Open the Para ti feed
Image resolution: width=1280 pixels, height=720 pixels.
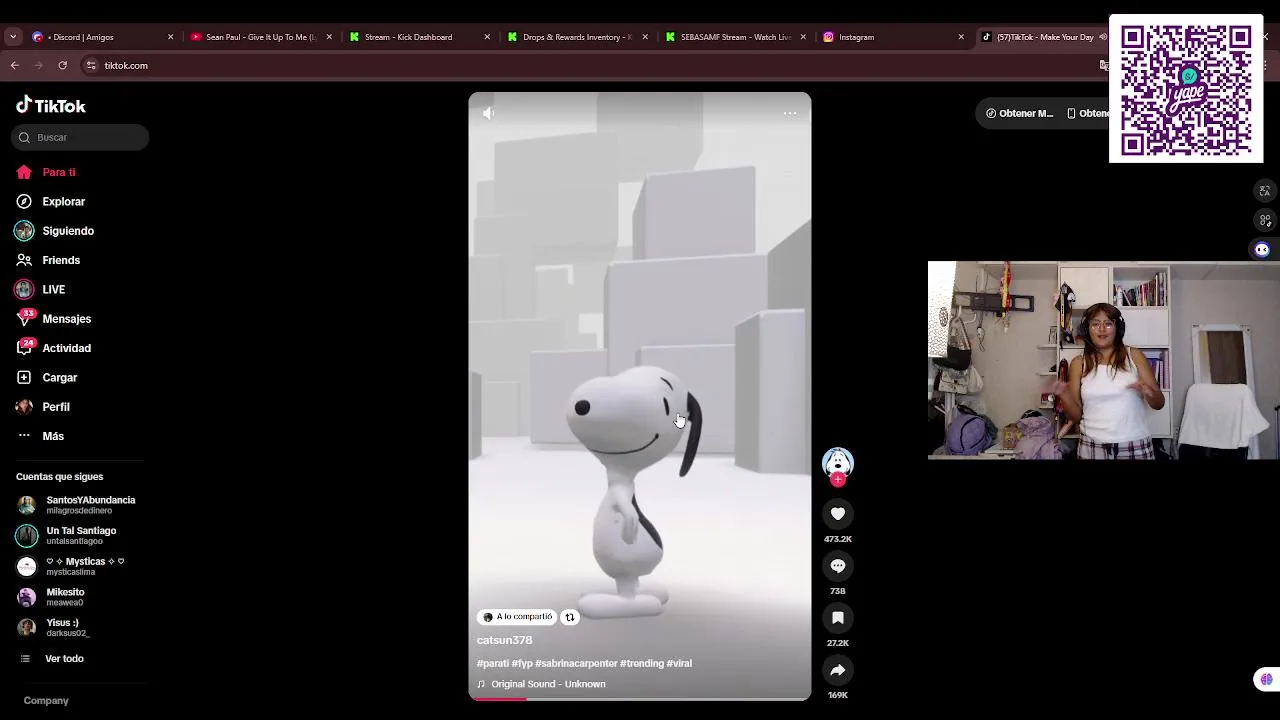pos(58,172)
